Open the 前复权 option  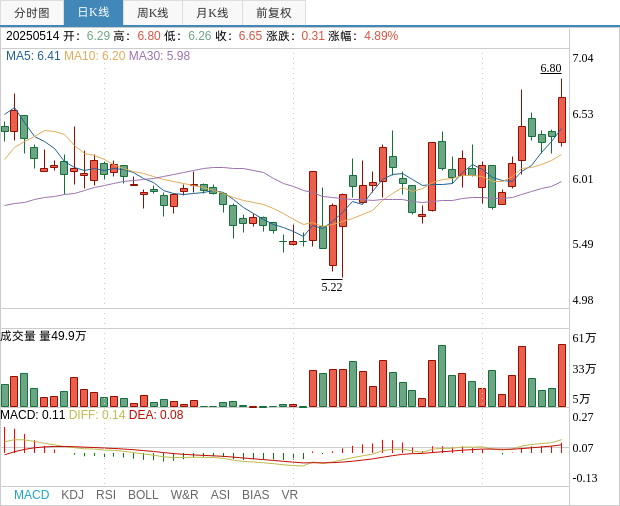click(x=274, y=13)
